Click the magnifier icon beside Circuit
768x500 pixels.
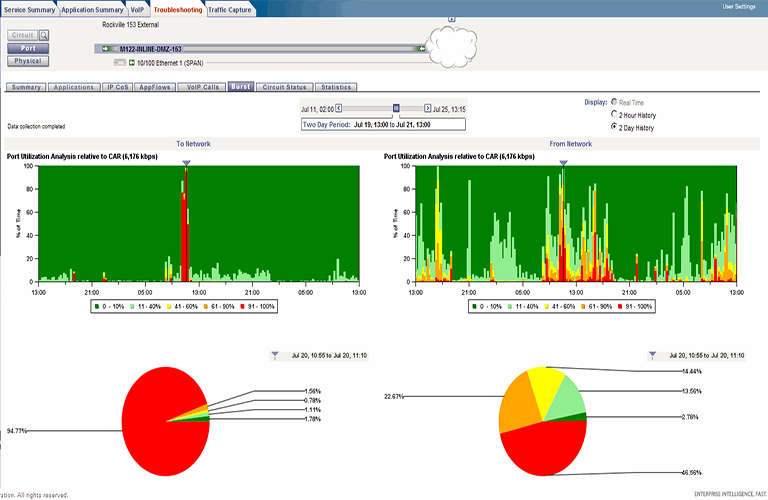tap(44, 35)
